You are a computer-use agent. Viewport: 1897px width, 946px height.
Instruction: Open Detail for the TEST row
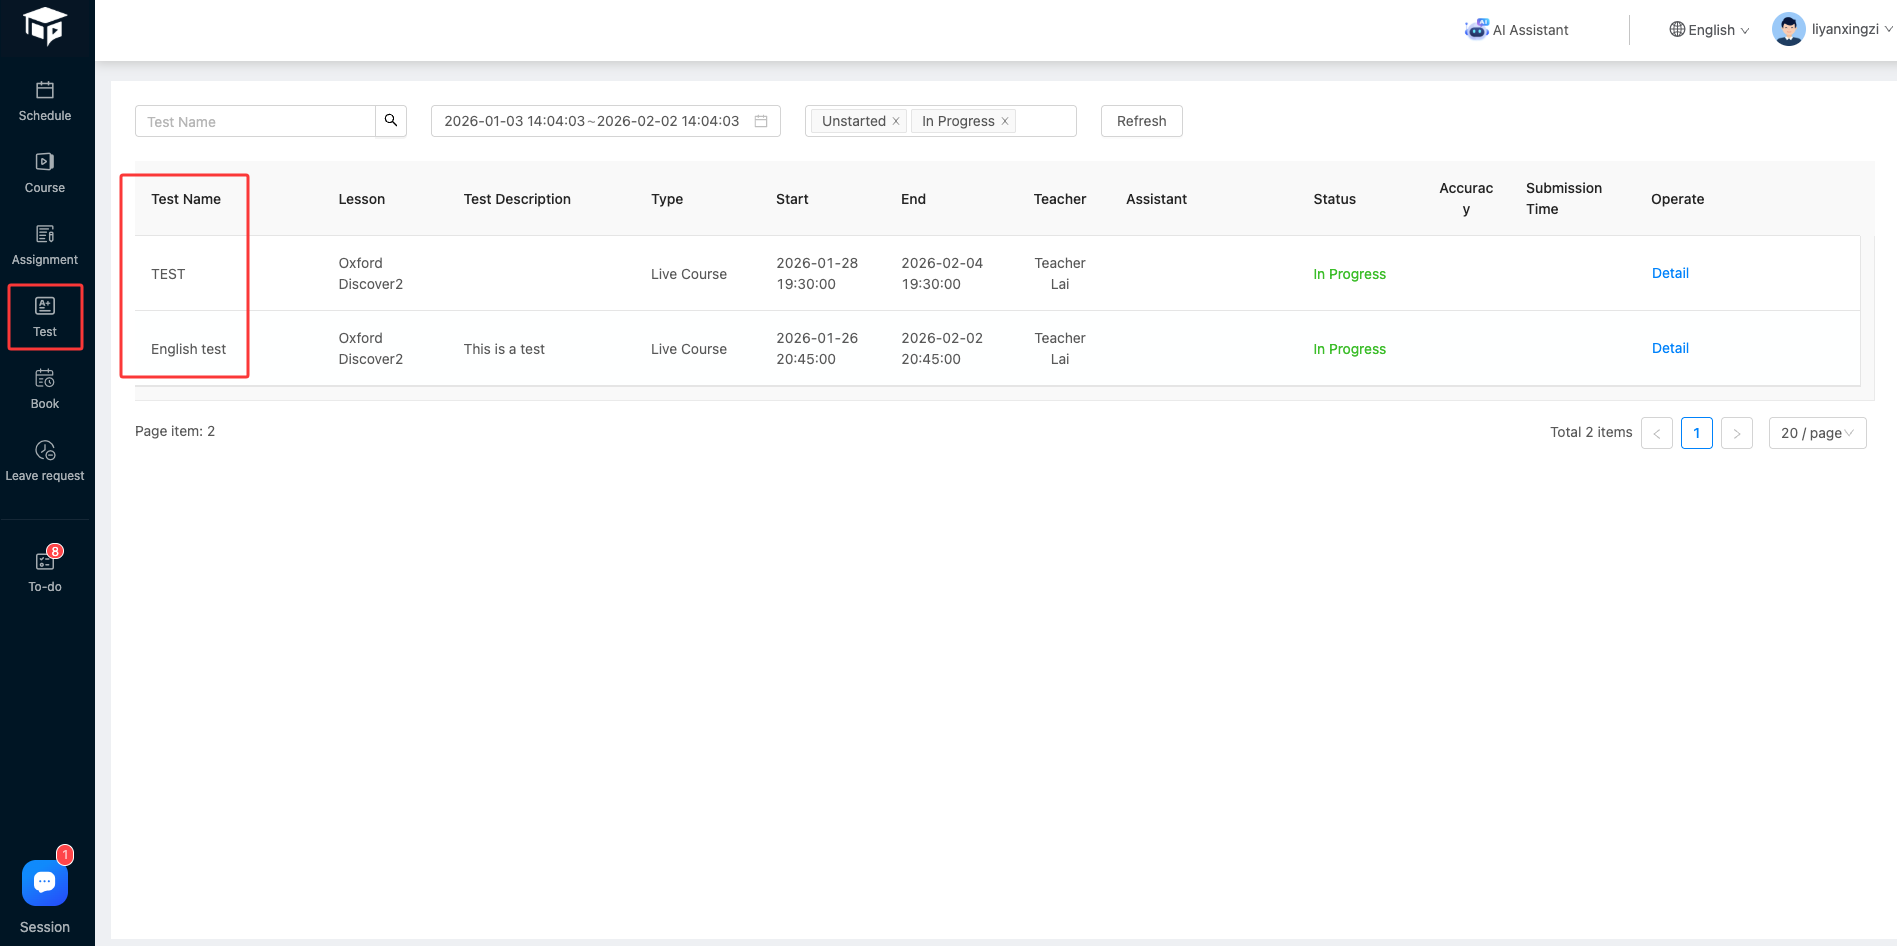pos(1670,273)
